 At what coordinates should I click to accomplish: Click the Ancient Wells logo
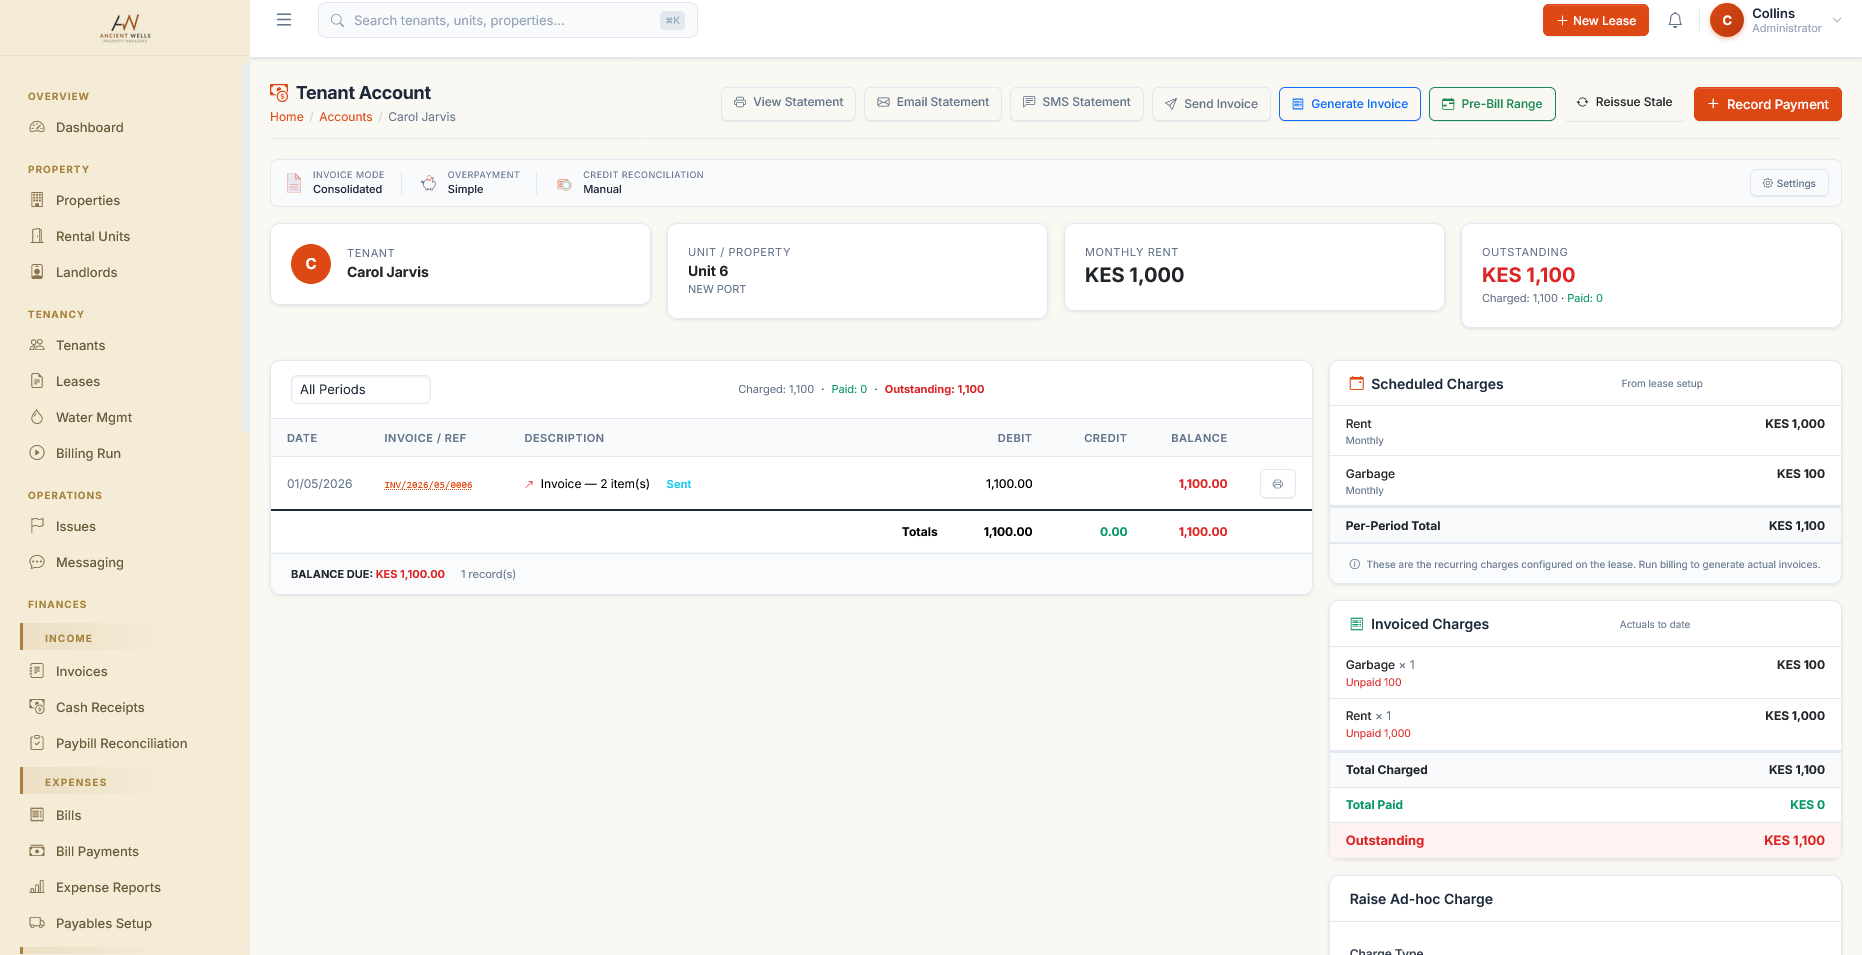tap(125, 27)
